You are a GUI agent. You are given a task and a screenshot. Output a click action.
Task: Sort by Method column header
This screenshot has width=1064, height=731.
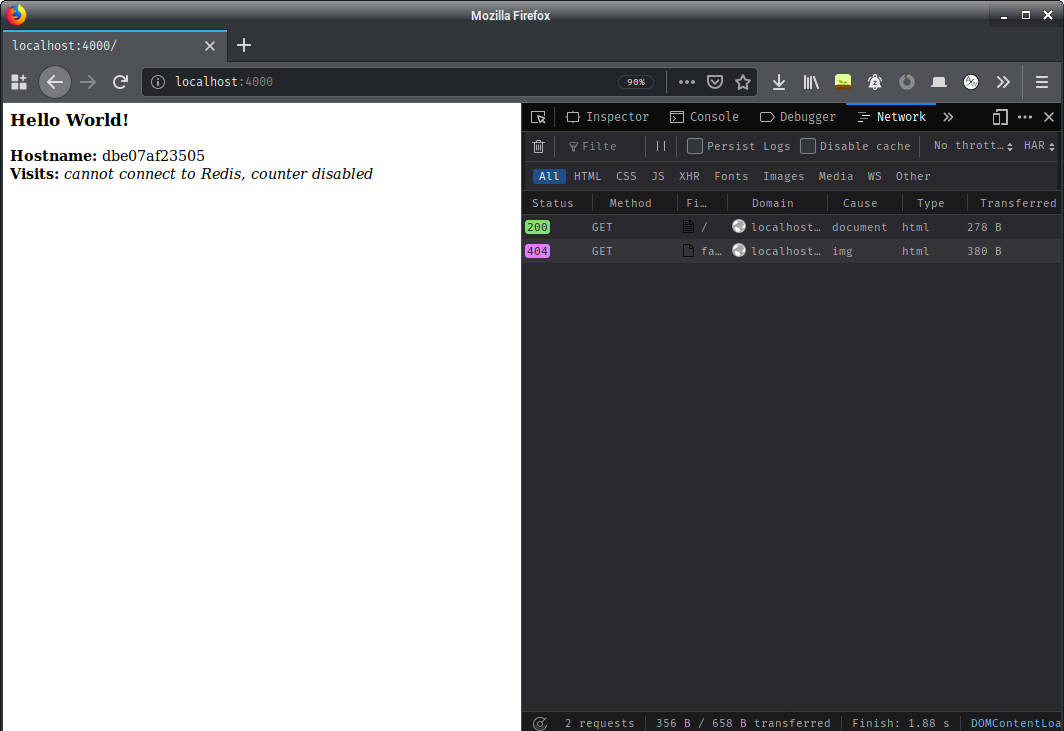click(634, 203)
